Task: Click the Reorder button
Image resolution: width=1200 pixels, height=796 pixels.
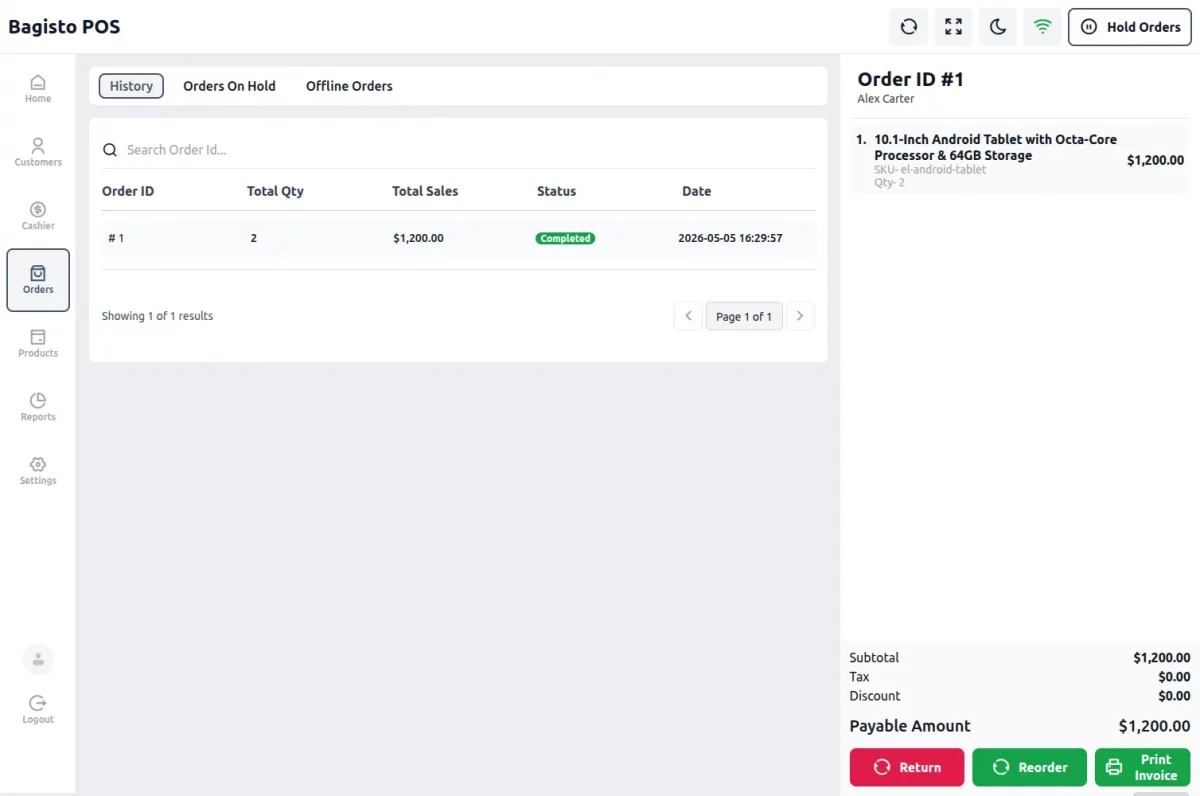Action: 1029,767
